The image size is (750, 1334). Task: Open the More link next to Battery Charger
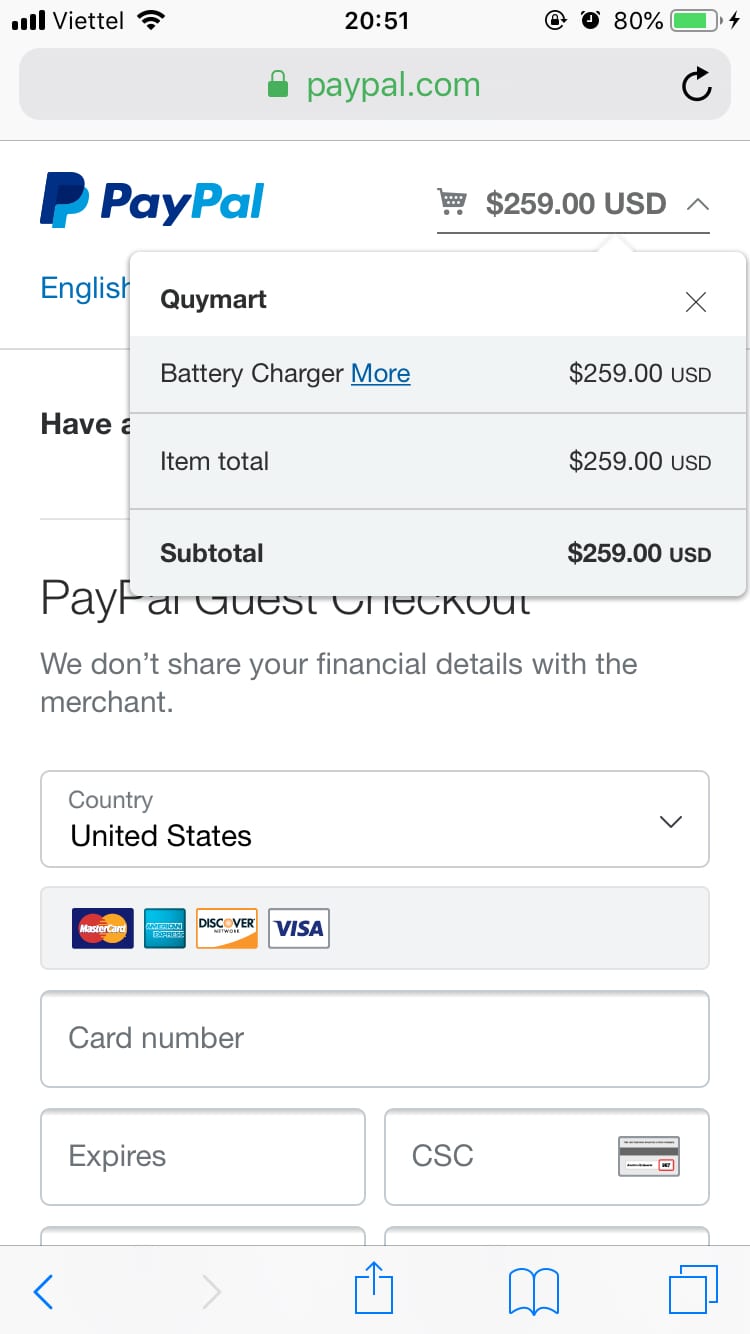point(380,374)
